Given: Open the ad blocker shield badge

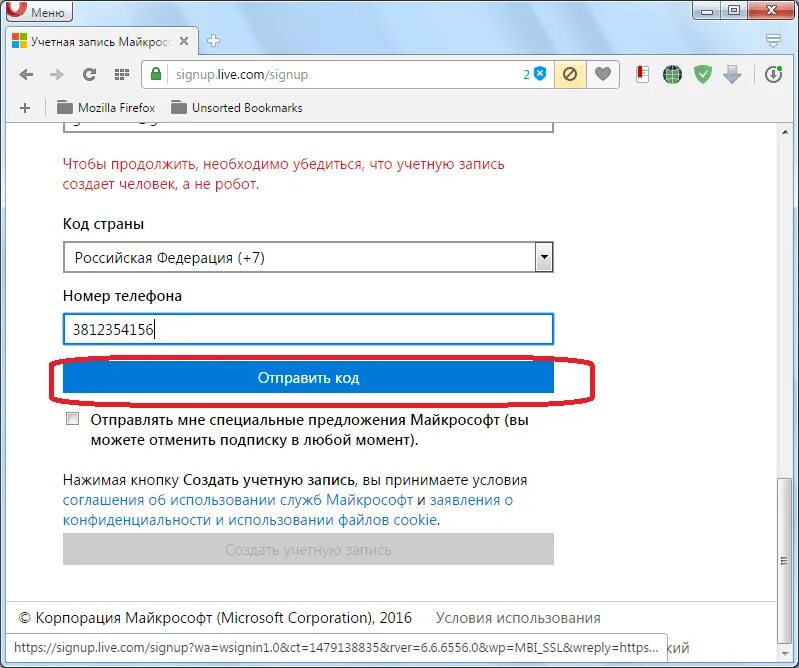Looking at the screenshot, I should click(535, 74).
